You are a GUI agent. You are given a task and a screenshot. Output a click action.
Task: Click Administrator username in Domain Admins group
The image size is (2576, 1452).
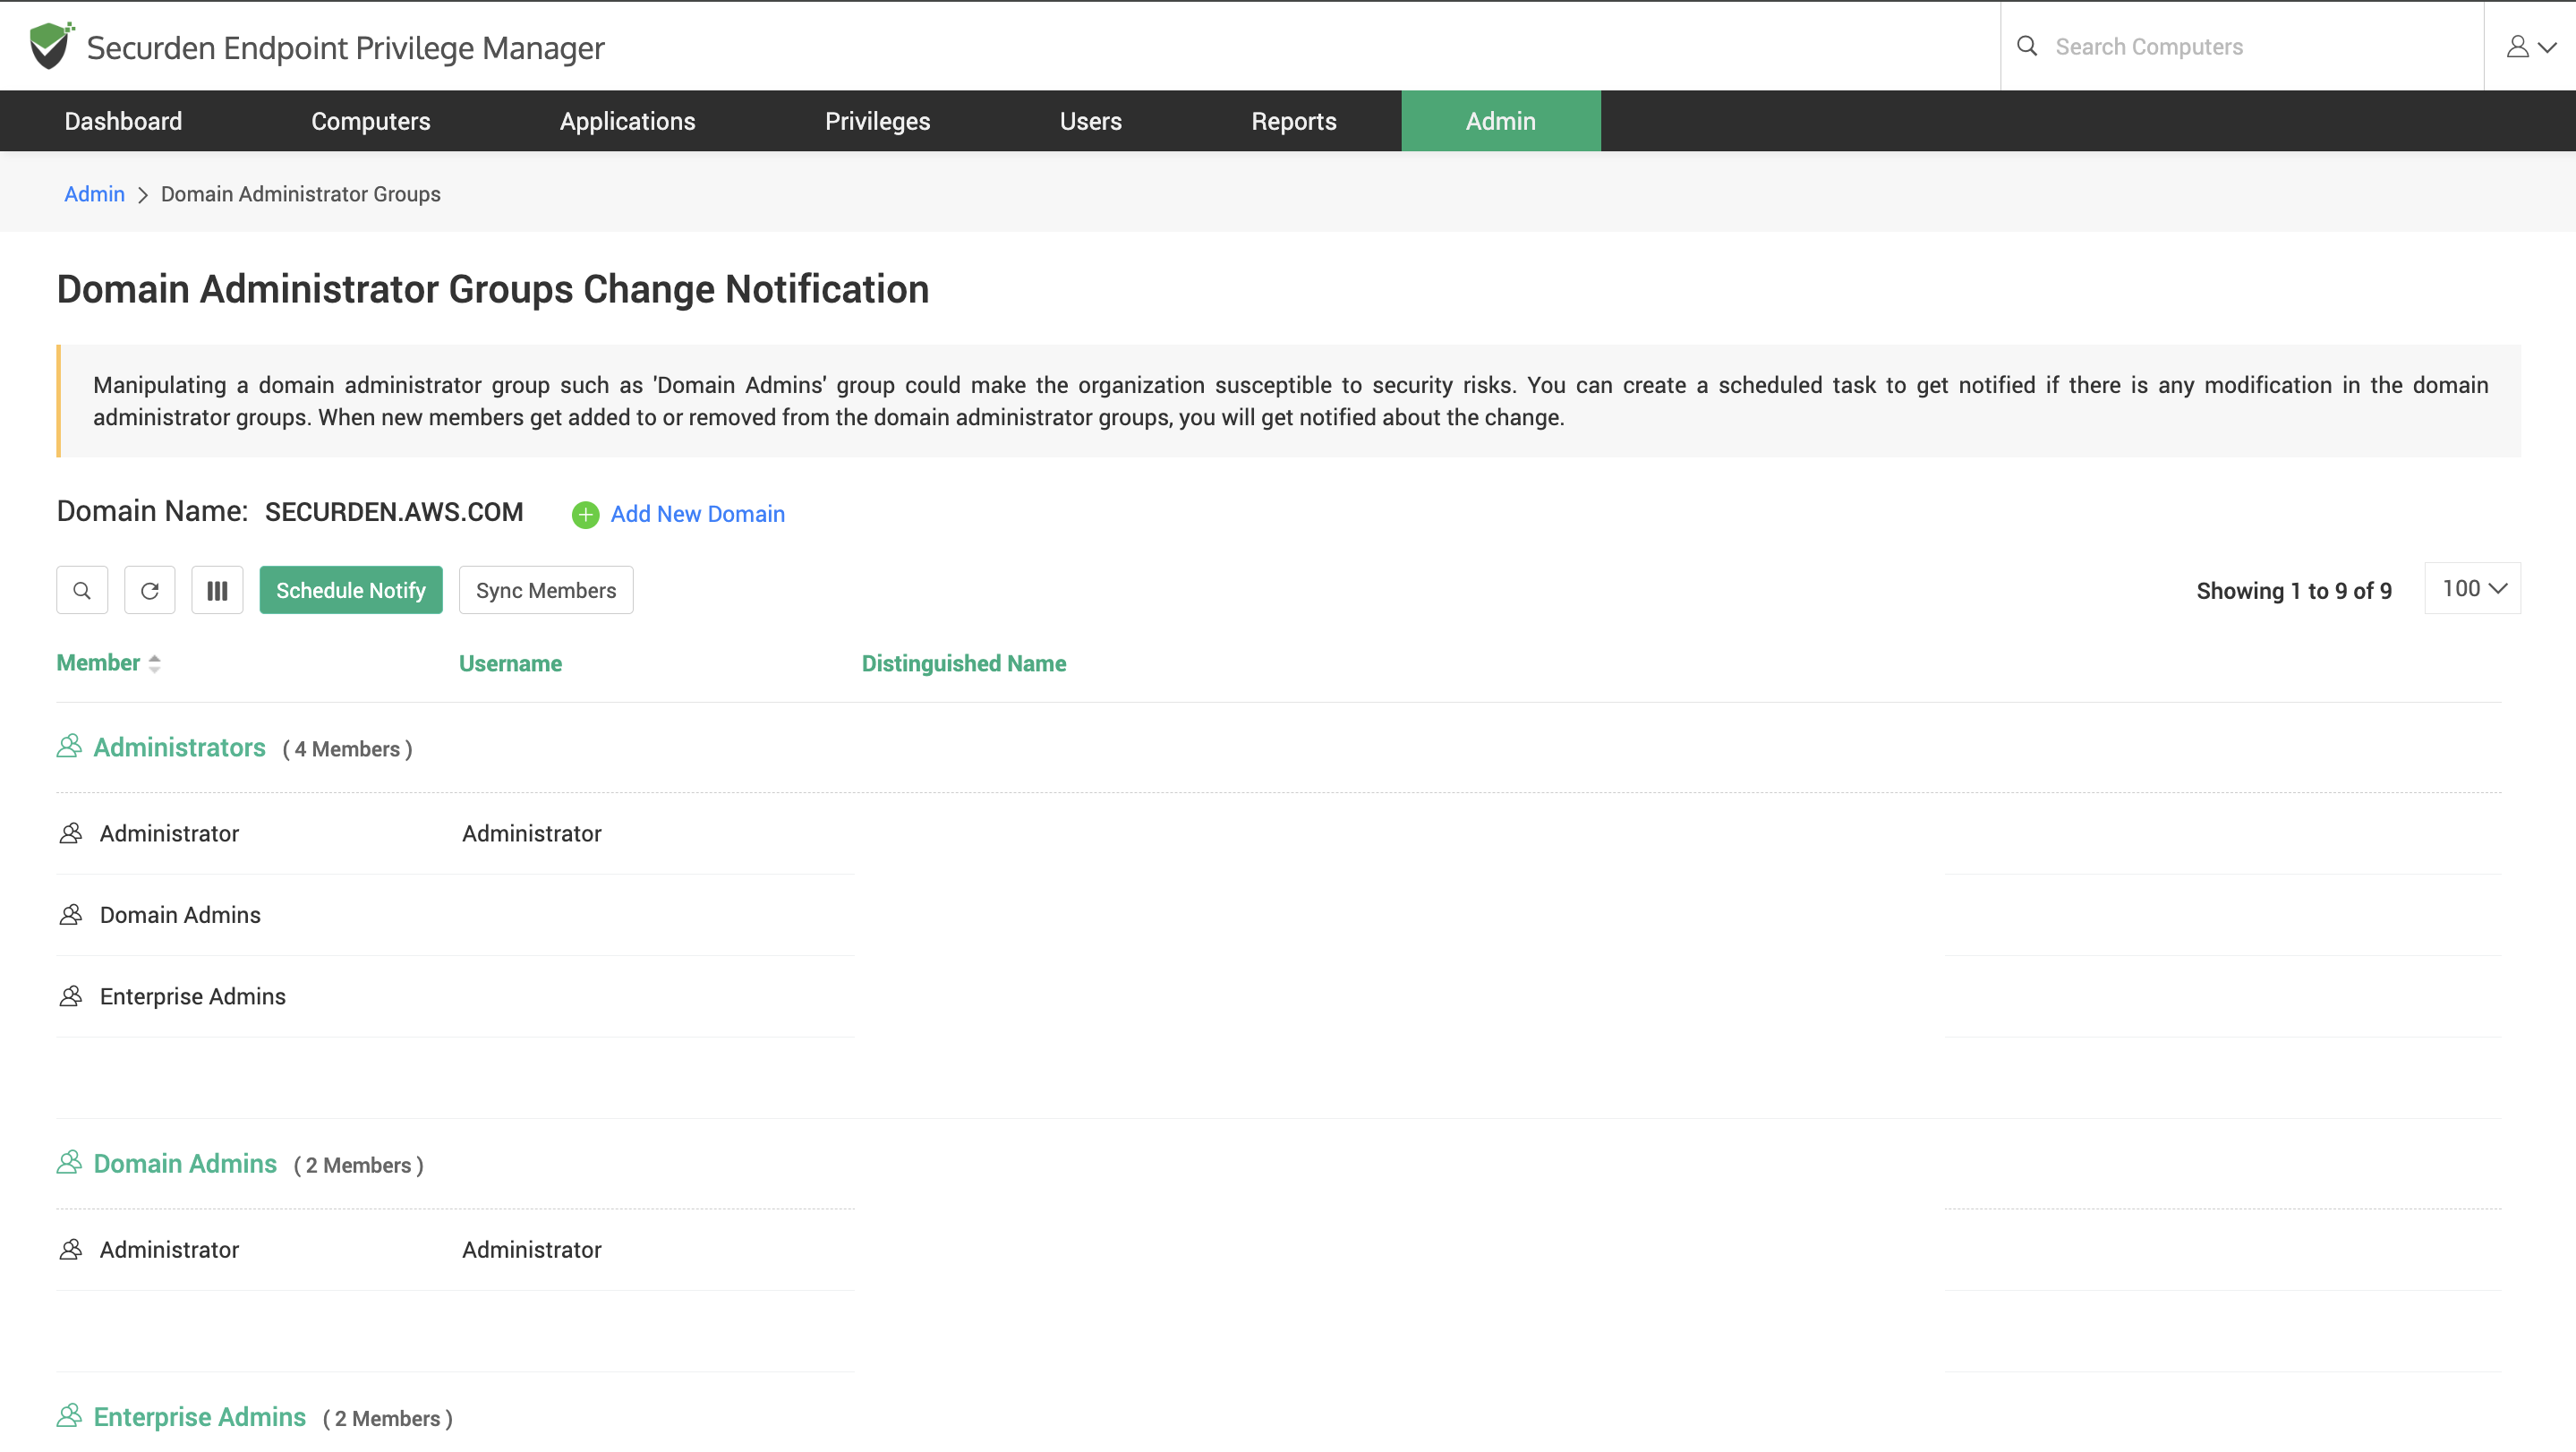point(532,1249)
